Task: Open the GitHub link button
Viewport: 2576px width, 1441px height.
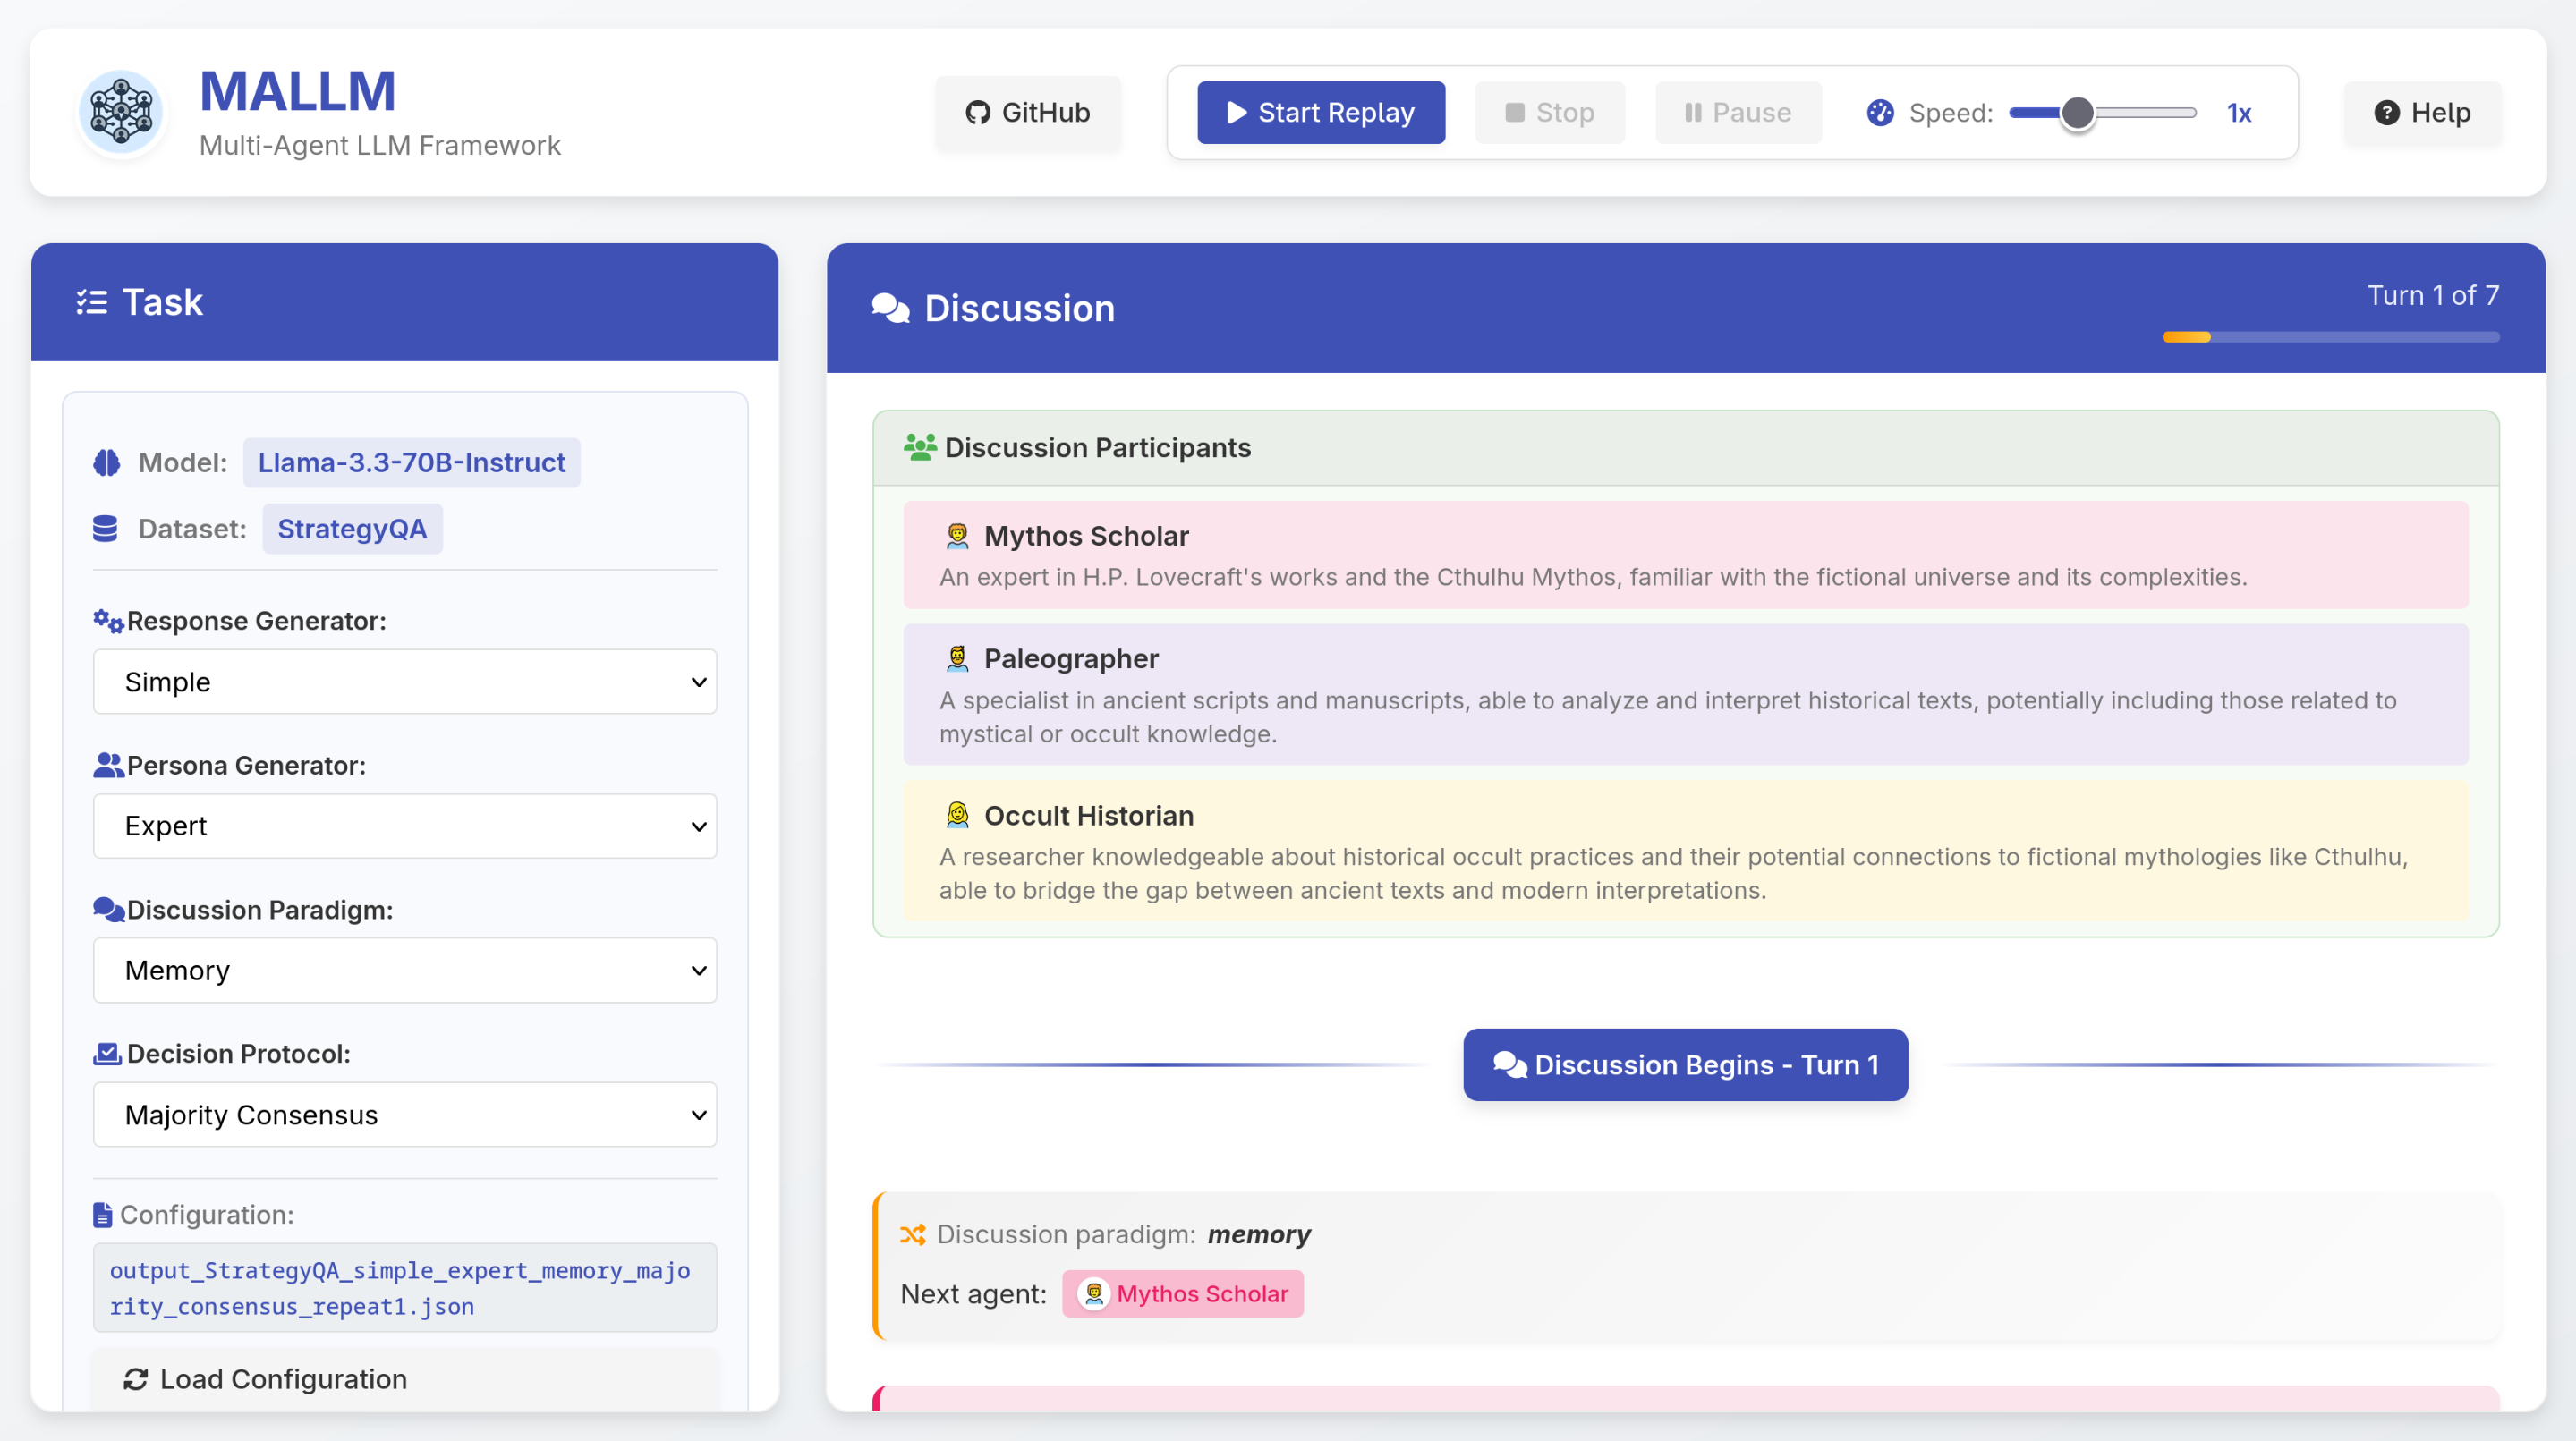Action: pyautogui.click(x=1028, y=113)
